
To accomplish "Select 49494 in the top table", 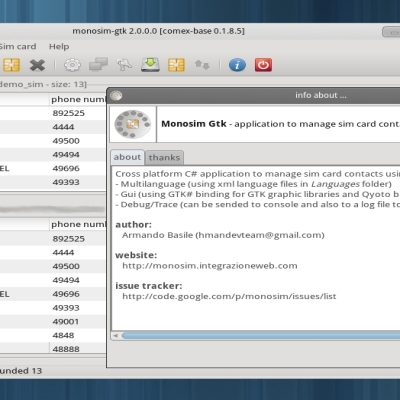I will [66, 155].
